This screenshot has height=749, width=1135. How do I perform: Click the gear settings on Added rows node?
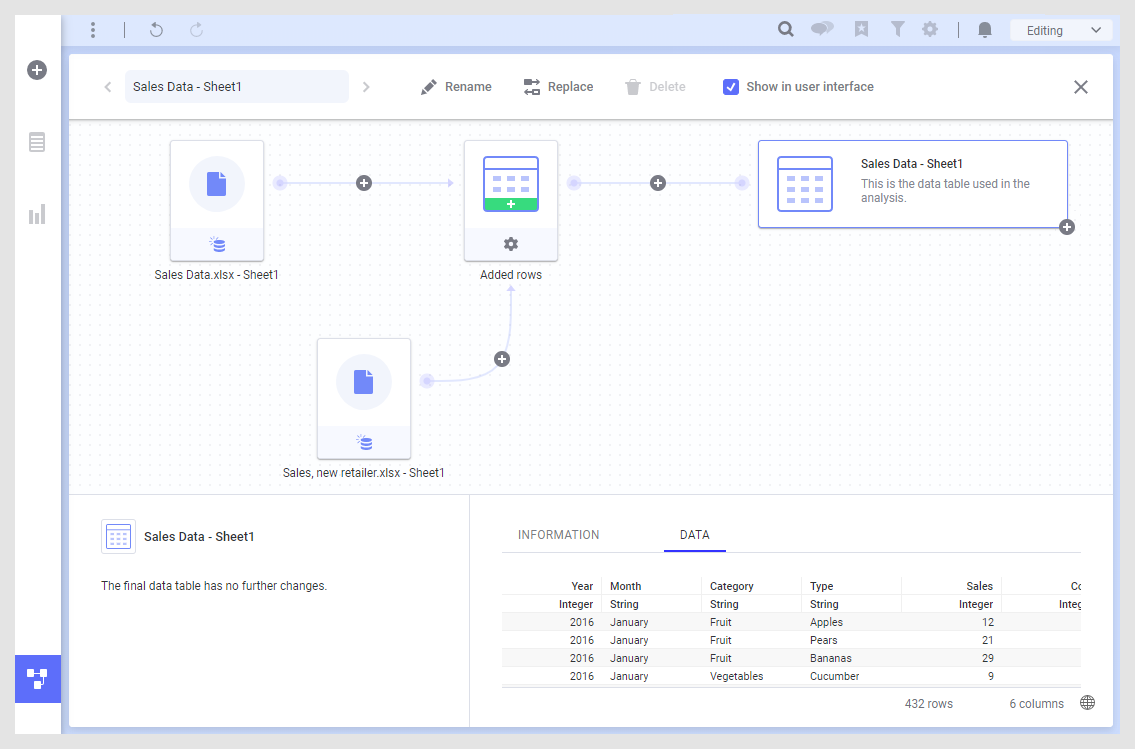click(x=511, y=244)
